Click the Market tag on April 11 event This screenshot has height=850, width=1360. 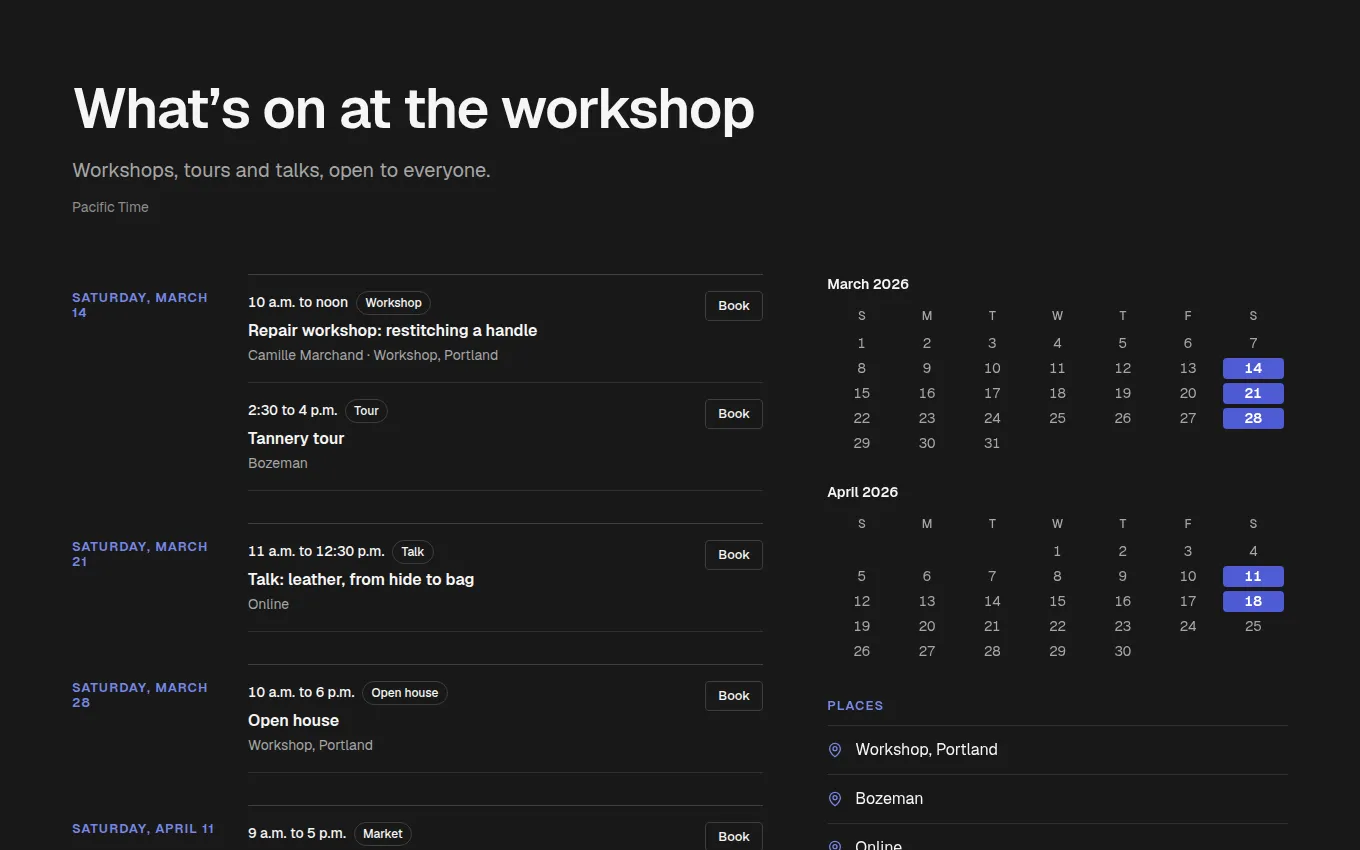(383, 834)
